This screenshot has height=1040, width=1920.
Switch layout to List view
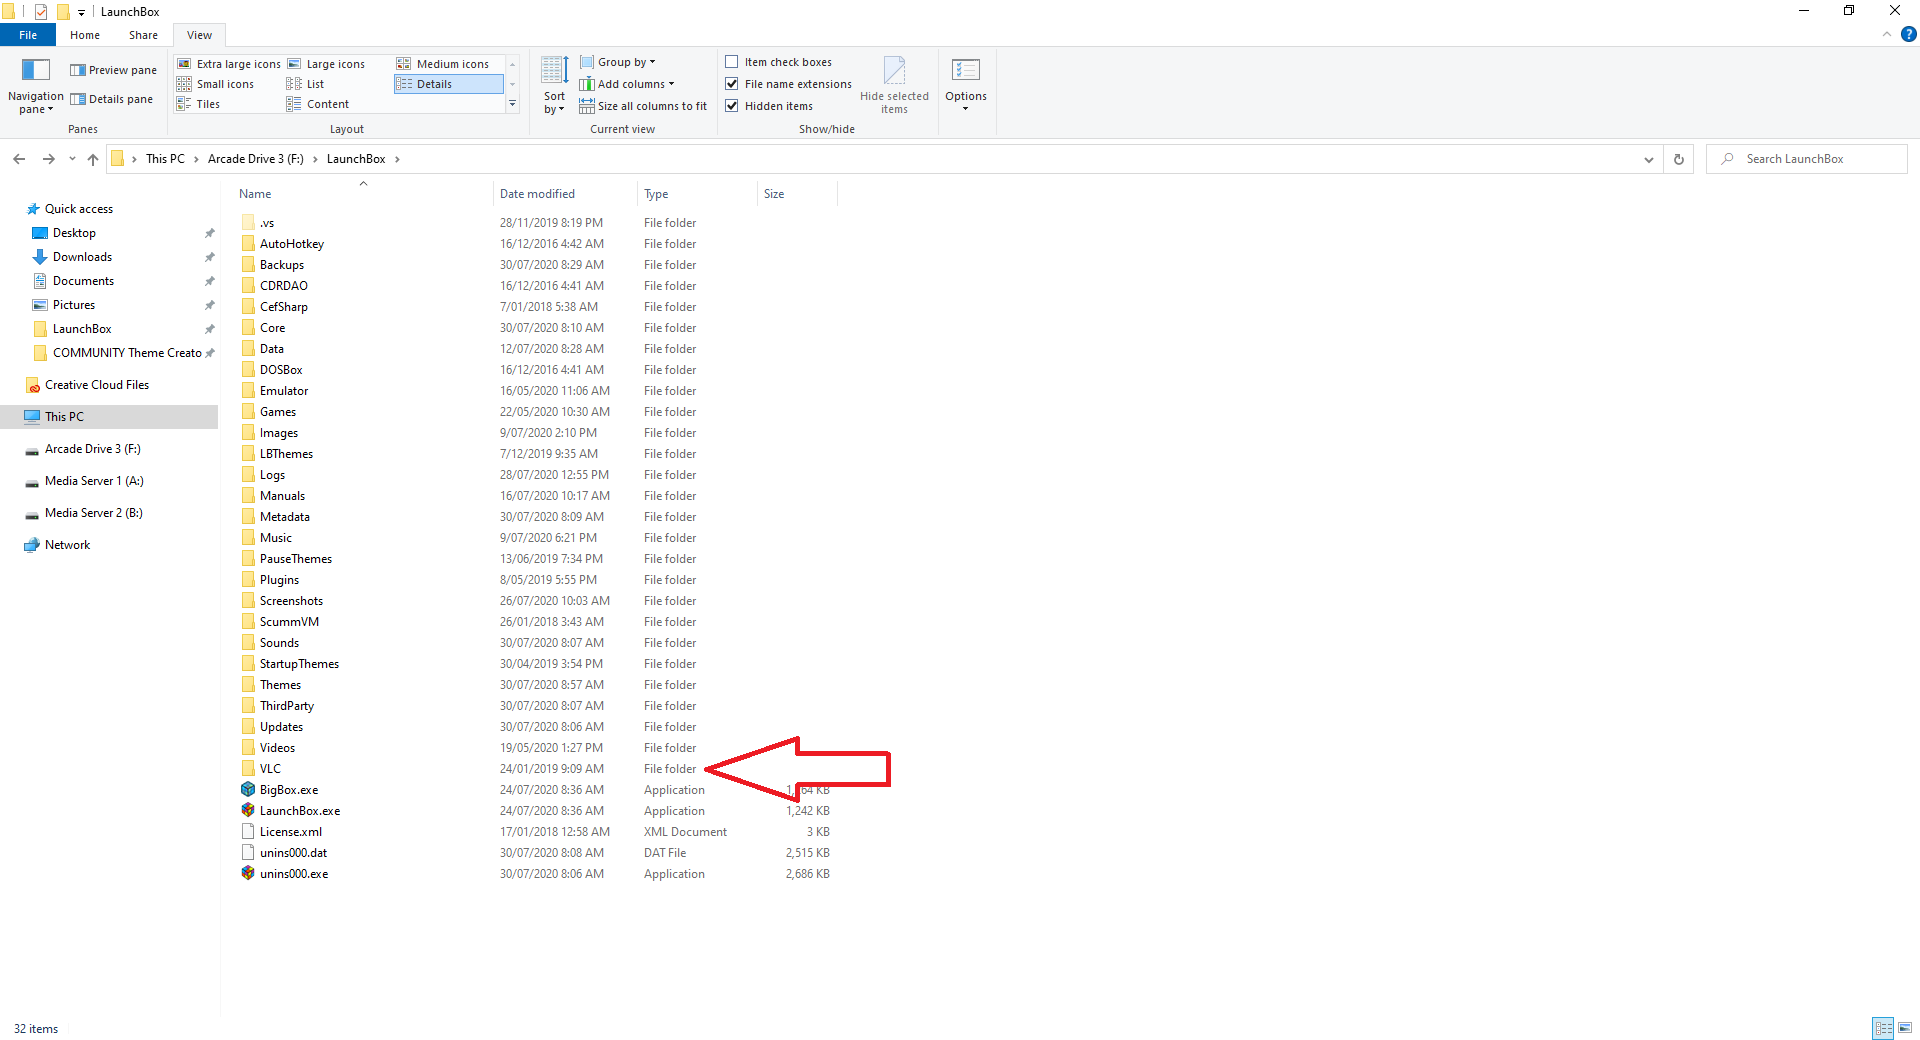pos(306,84)
